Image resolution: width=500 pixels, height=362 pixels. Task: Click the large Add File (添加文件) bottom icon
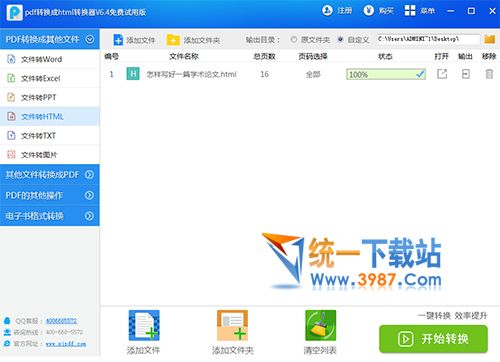pos(144,325)
